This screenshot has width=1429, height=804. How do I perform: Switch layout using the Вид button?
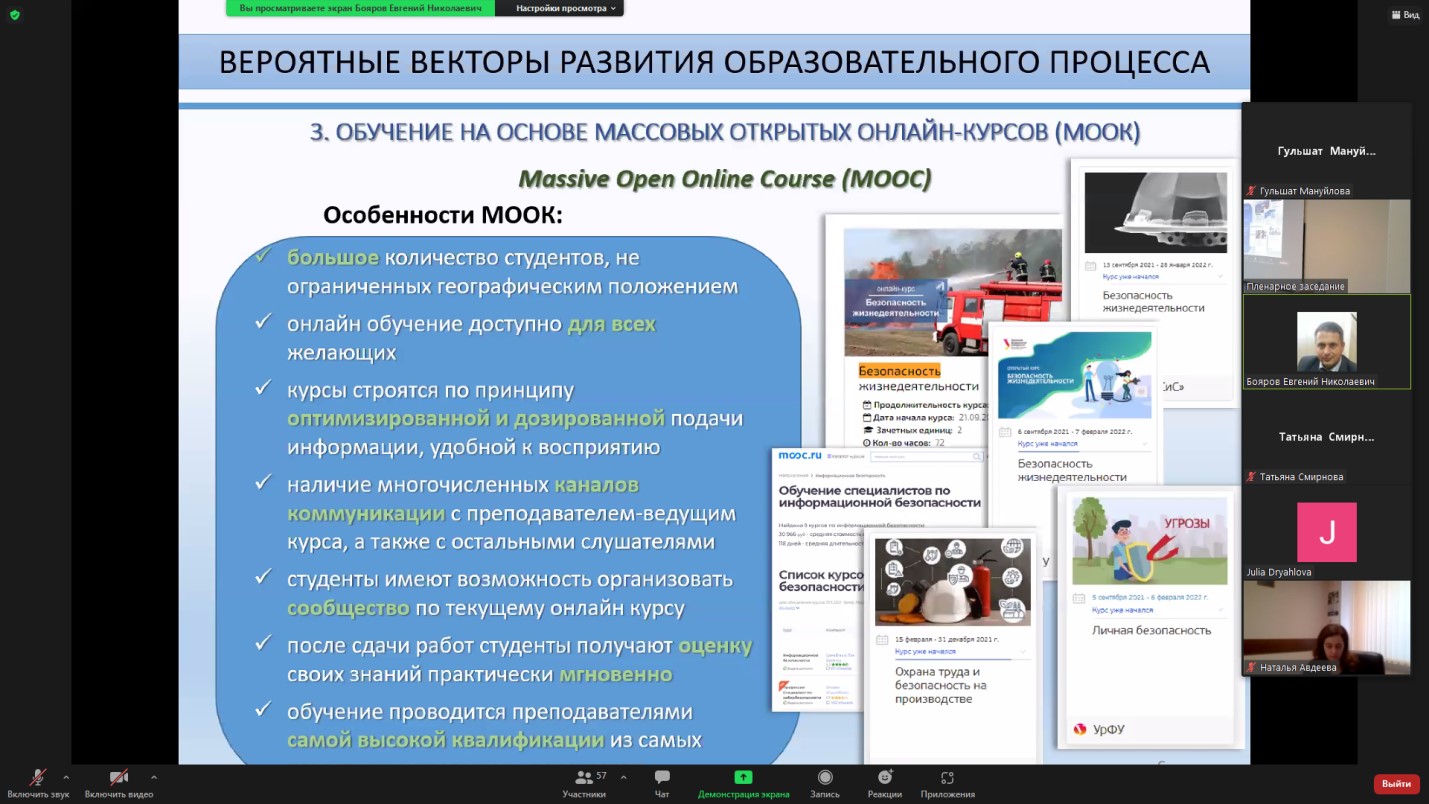click(x=1404, y=15)
